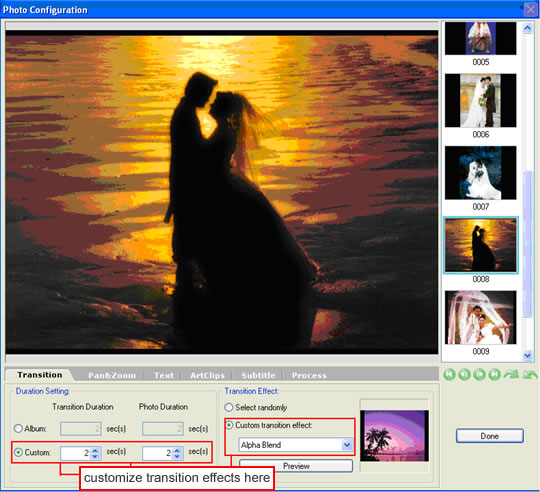This screenshot has width=540, height=492.
Task: Click the 'Duration Setting:' group label
Action: click(42, 391)
